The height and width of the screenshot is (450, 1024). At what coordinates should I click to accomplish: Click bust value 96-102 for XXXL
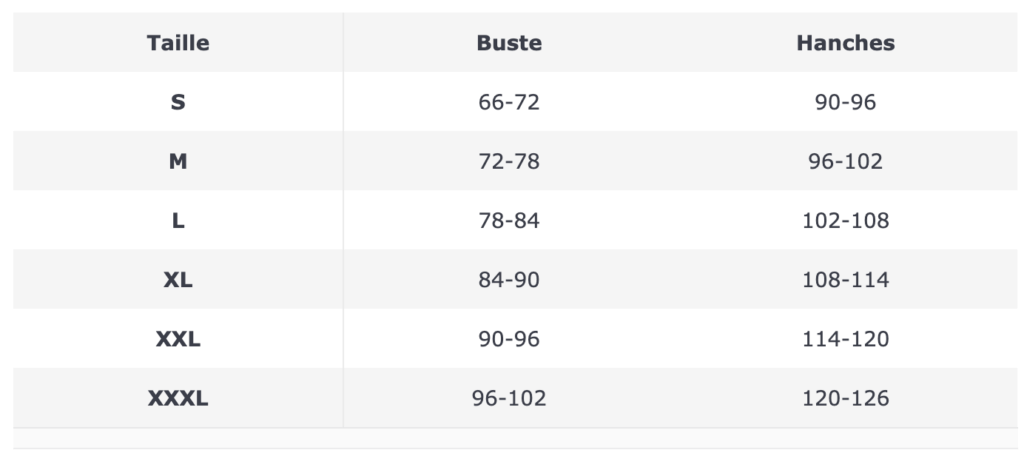click(509, 398)
